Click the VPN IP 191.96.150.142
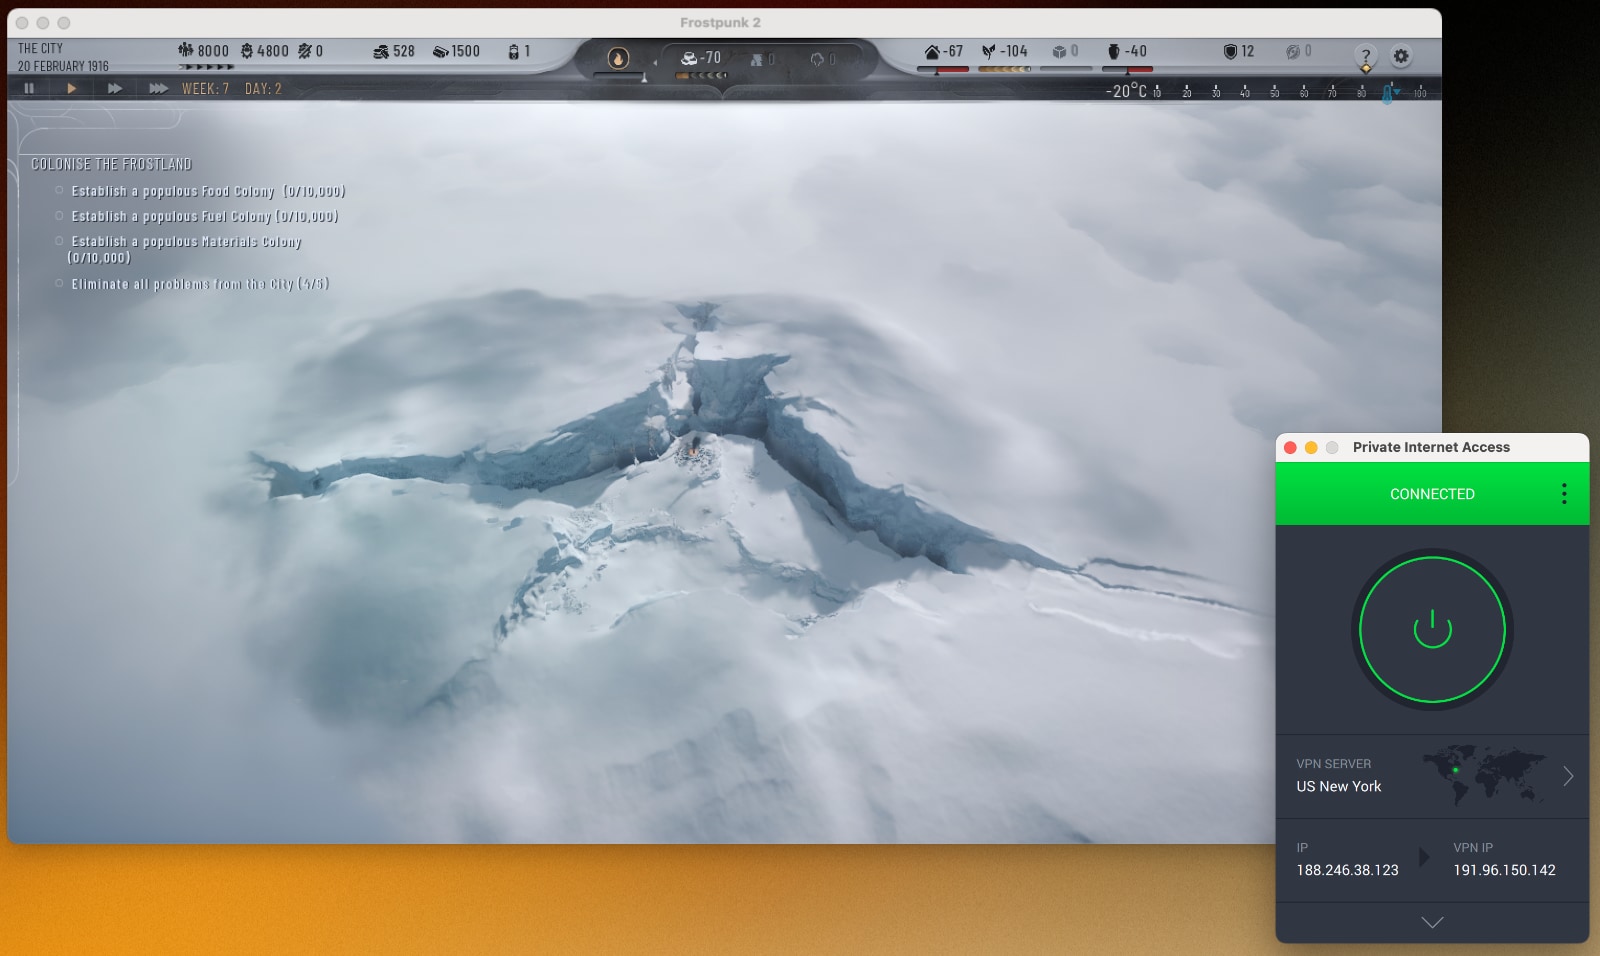The image size is (1600, 956). tap(1504, 870)
